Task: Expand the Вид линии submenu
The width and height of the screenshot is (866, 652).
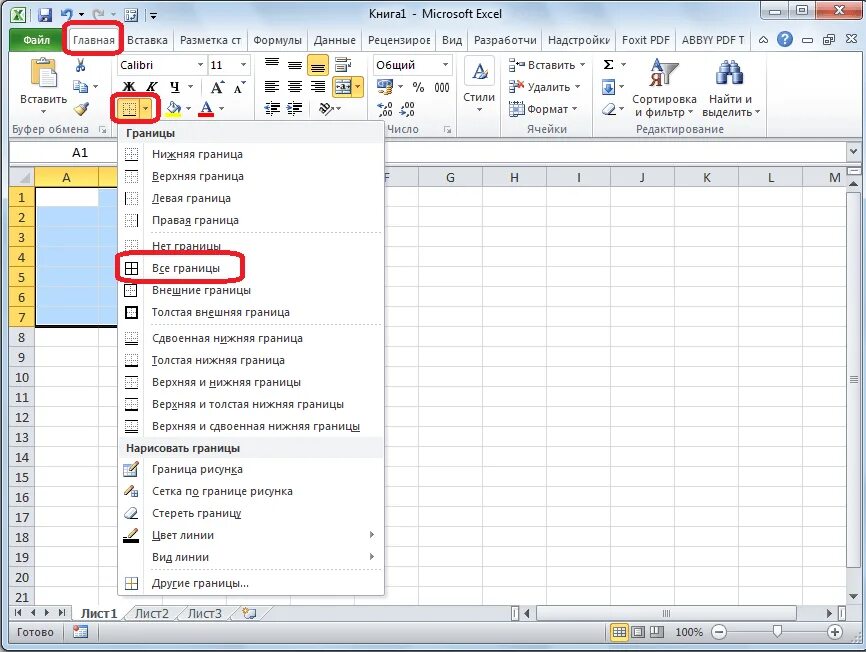Action: point(251,557)
